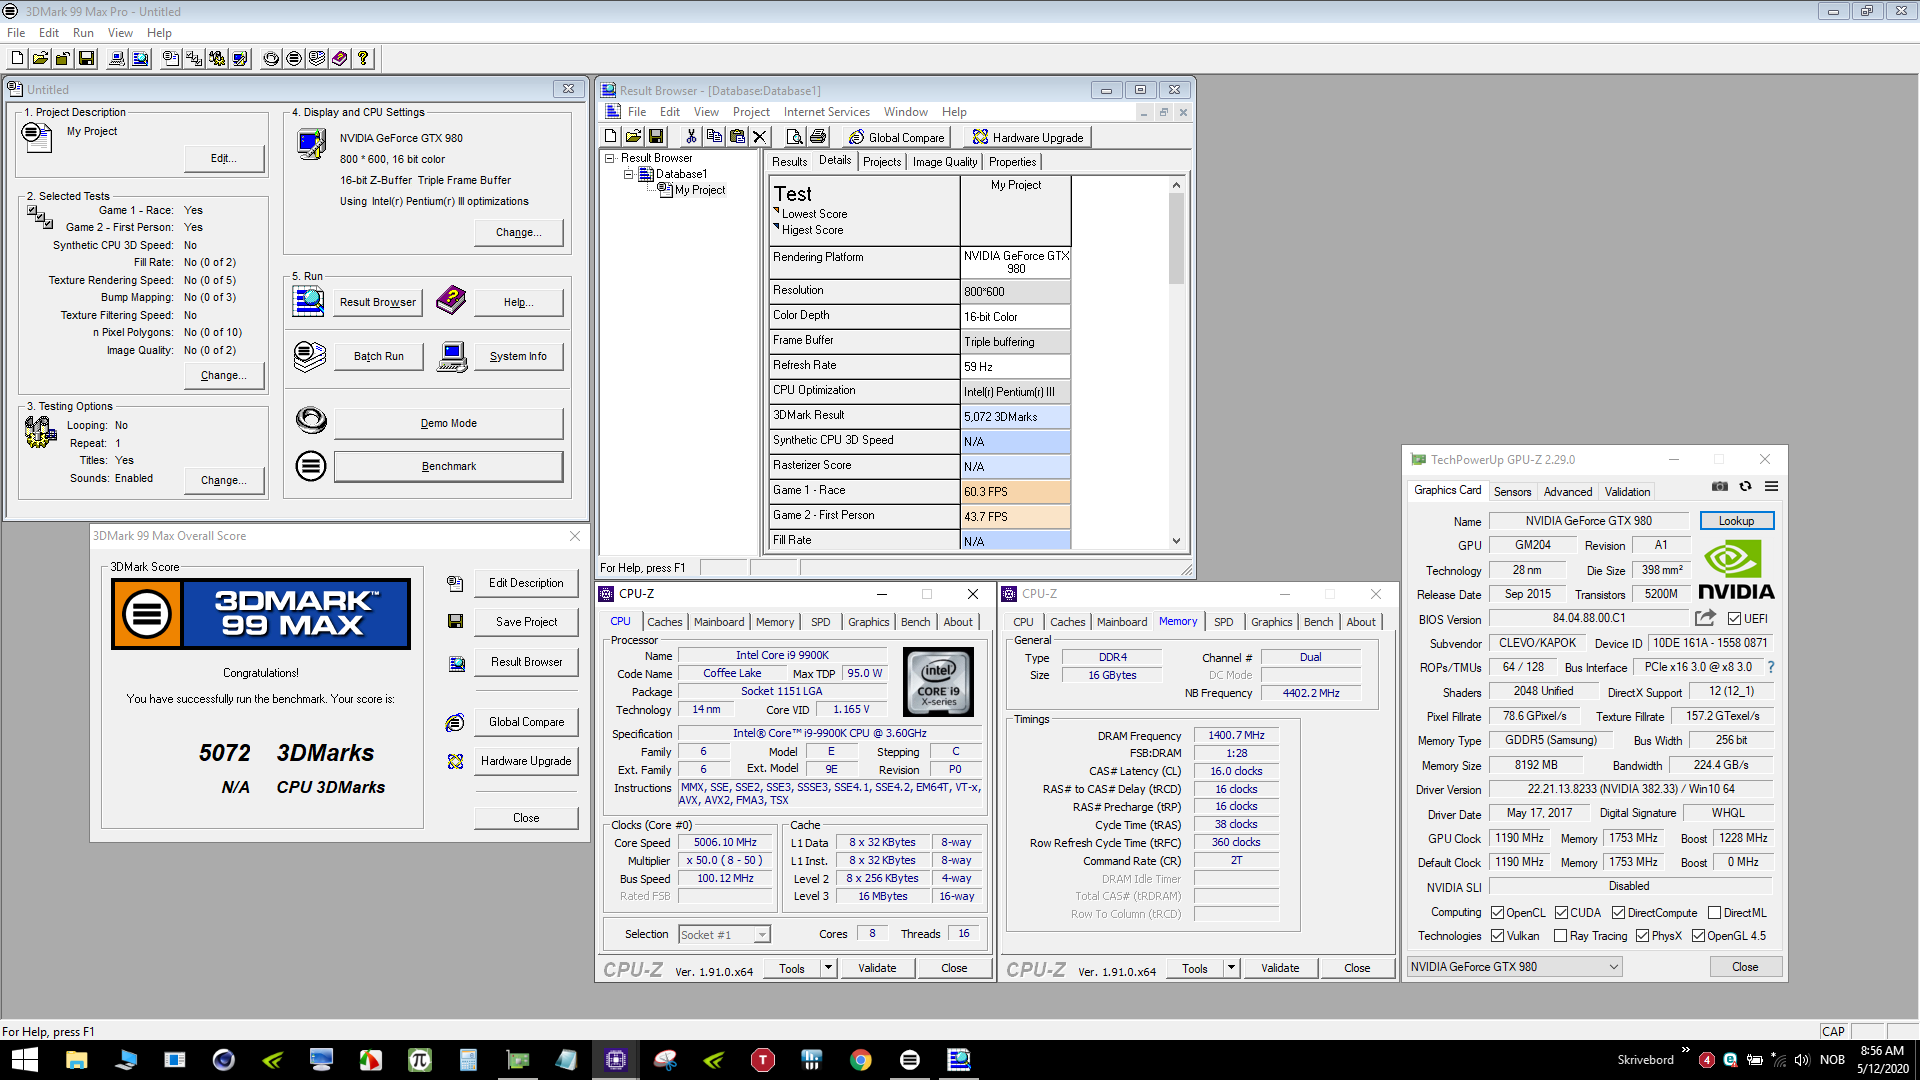Click the Print icon in Result Browser toolbar
The image size is (1920, 1080).
818,137
